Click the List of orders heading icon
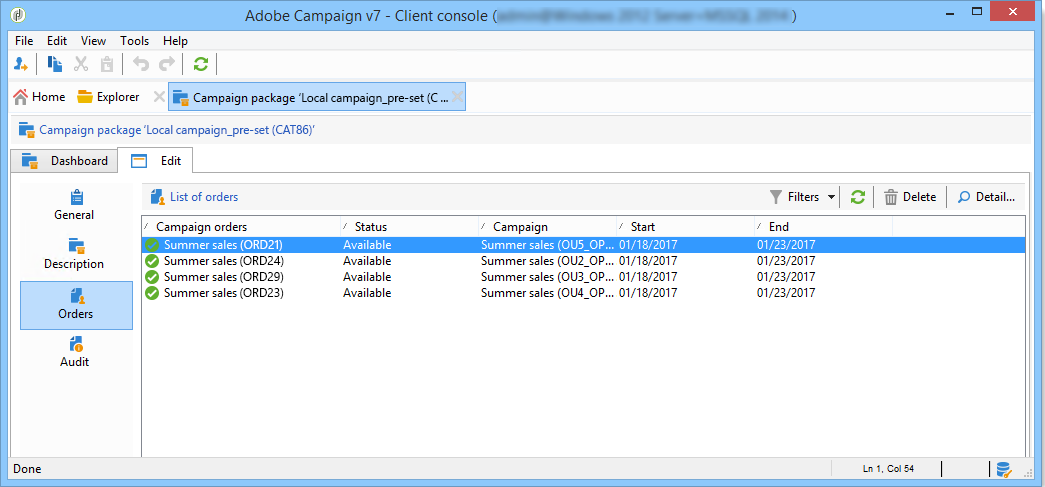The width and height of the screenshot is (1045, 487). (157, 197)
